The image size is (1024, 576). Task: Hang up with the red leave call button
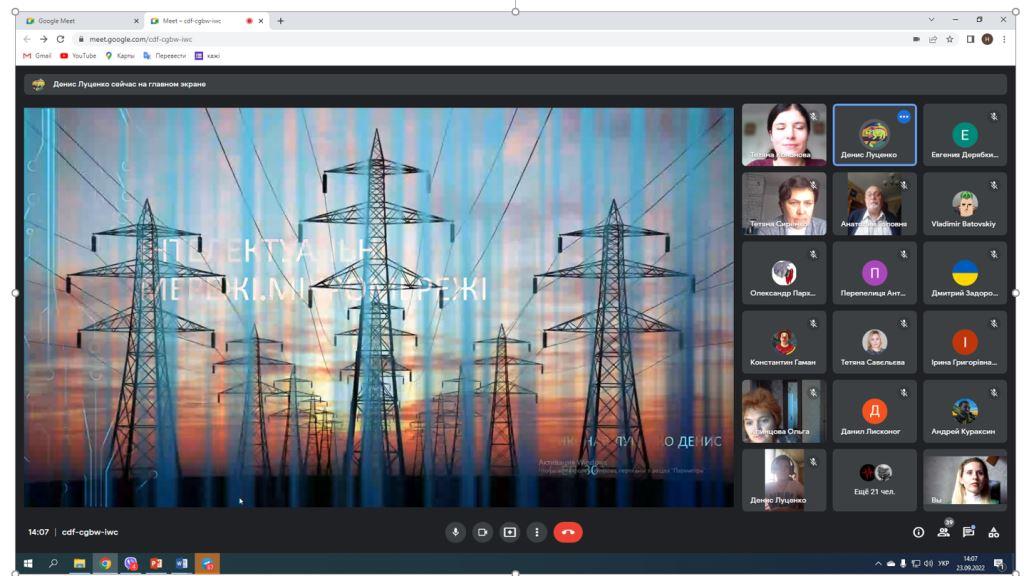click(568, 532)
